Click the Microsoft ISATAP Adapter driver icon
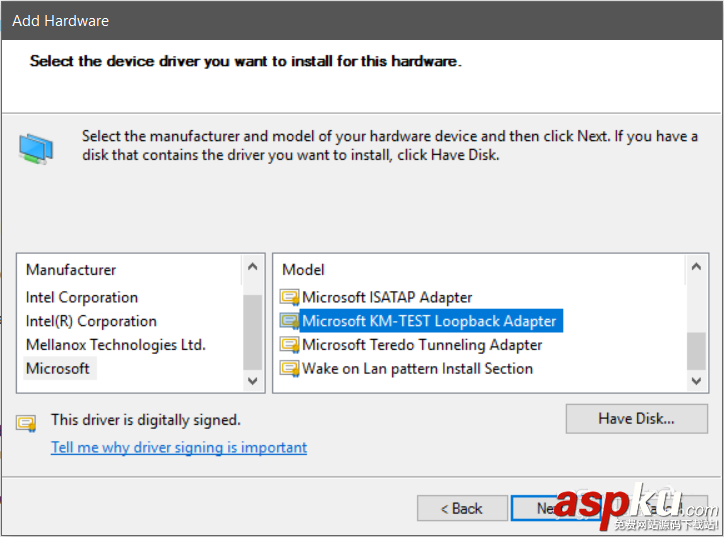 [x=289, y=297]
